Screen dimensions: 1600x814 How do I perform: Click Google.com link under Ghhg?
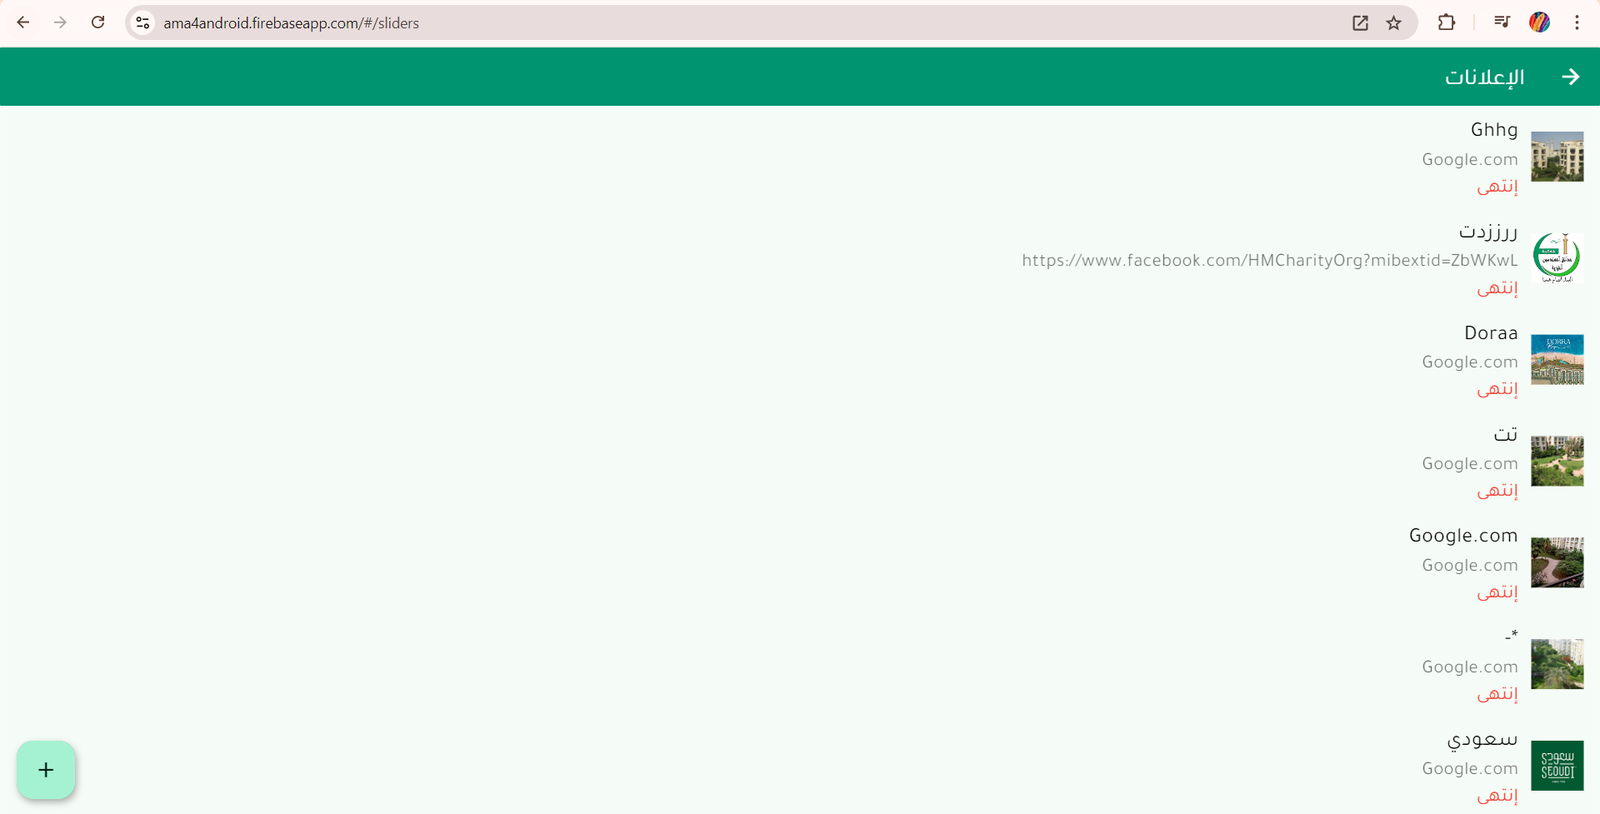click(1470, 159)
